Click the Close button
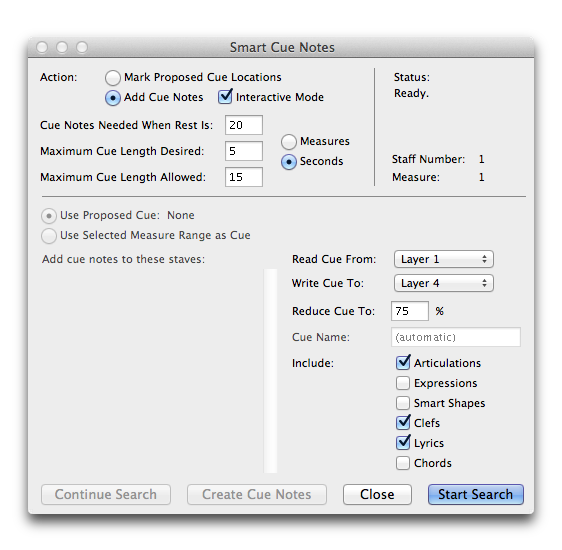562x550 pixels. [x=377, y=494]
